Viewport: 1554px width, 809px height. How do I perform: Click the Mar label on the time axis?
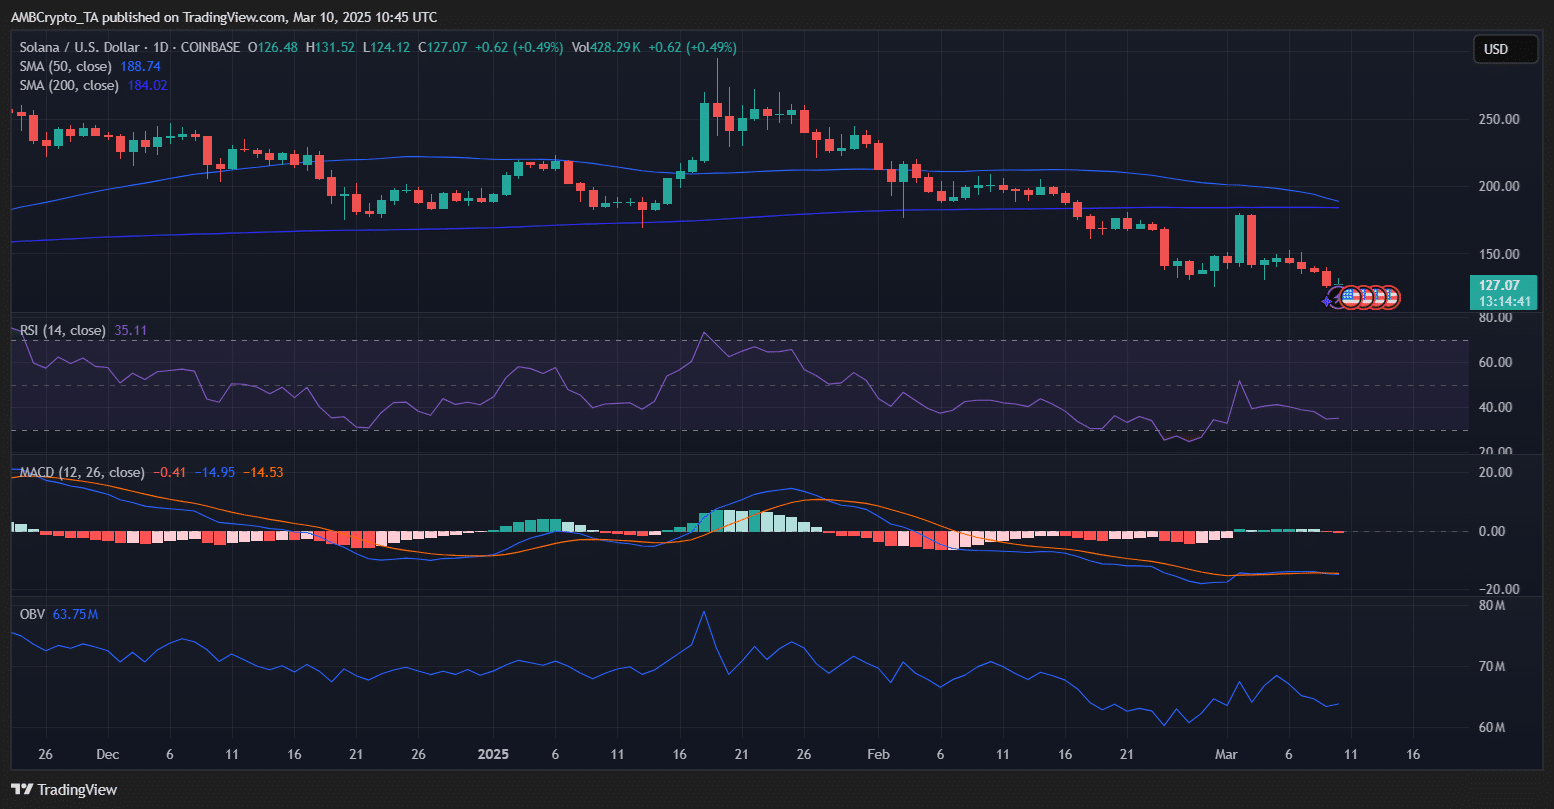pos(1225,753)
